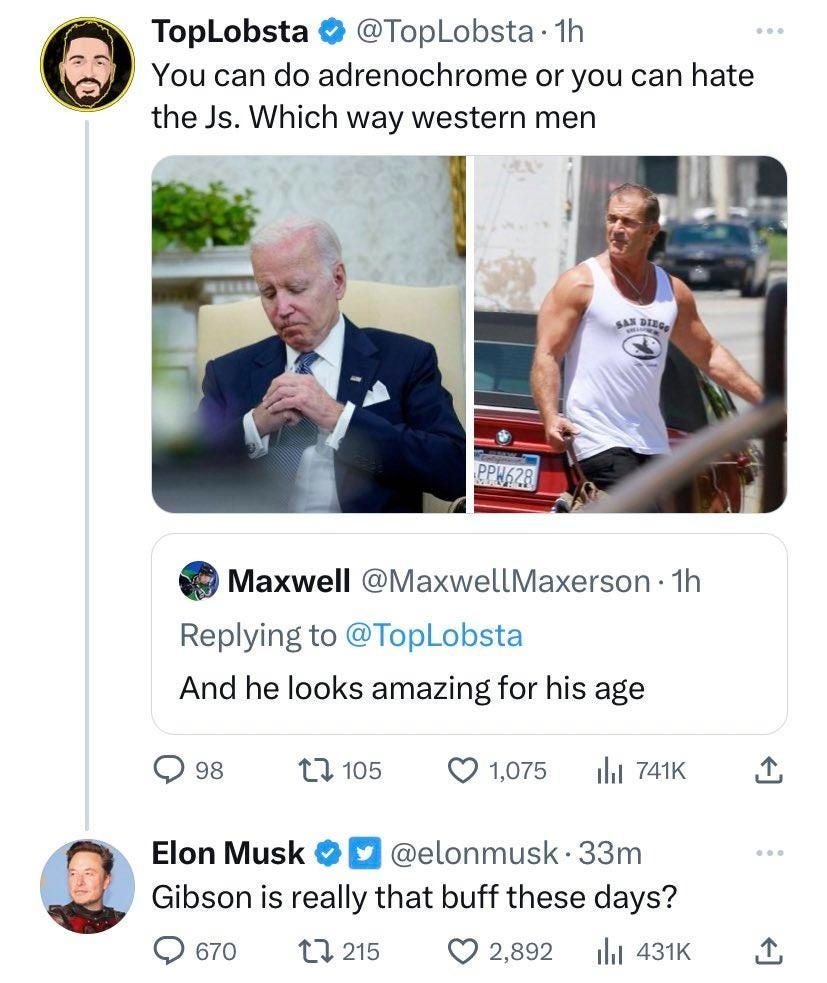Open more options menu on TopLobsta's tweet

(x=769, y=31)
